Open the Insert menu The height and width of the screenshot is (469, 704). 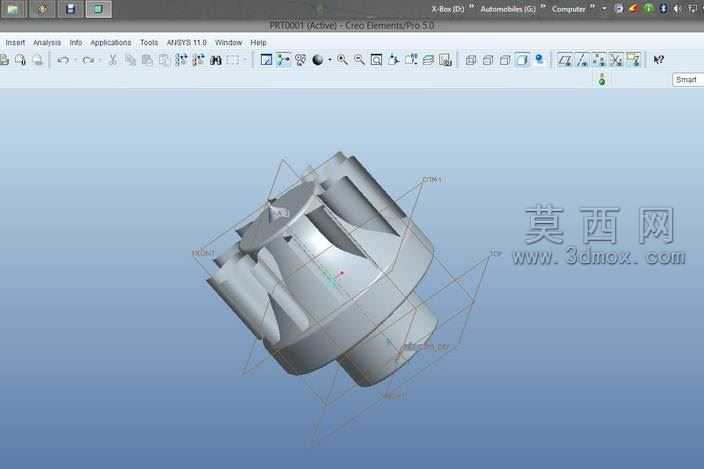point(15,43)
